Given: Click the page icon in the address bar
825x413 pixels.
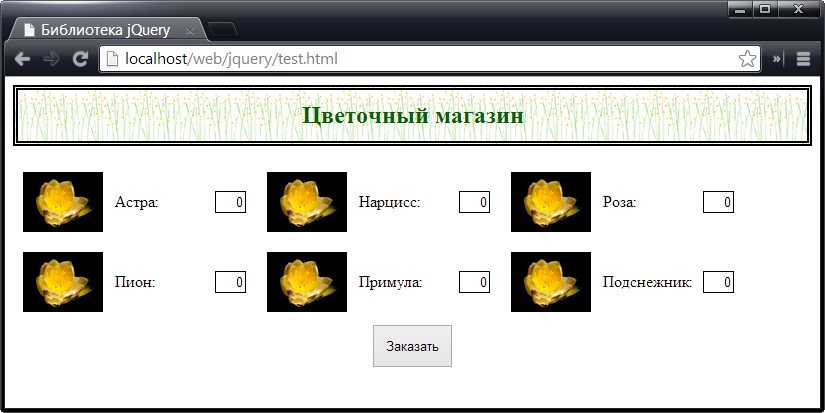Looking at the screenshot, I should pyautogui.click(x=112, y=59).
